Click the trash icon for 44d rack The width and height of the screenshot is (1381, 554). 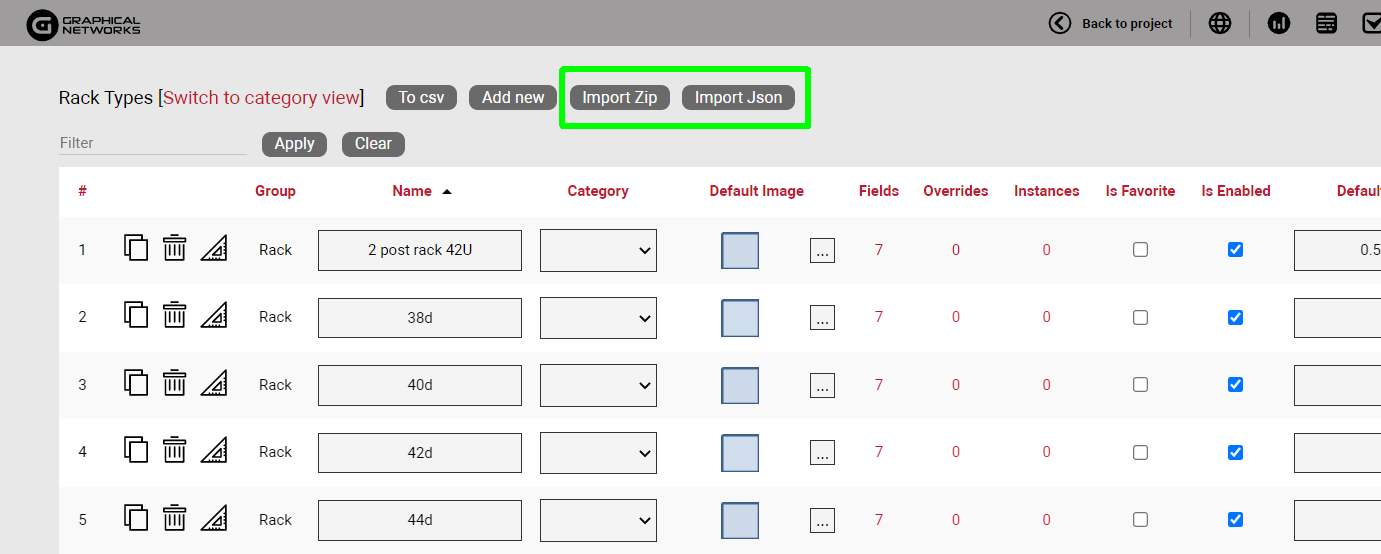pos(175,518)
